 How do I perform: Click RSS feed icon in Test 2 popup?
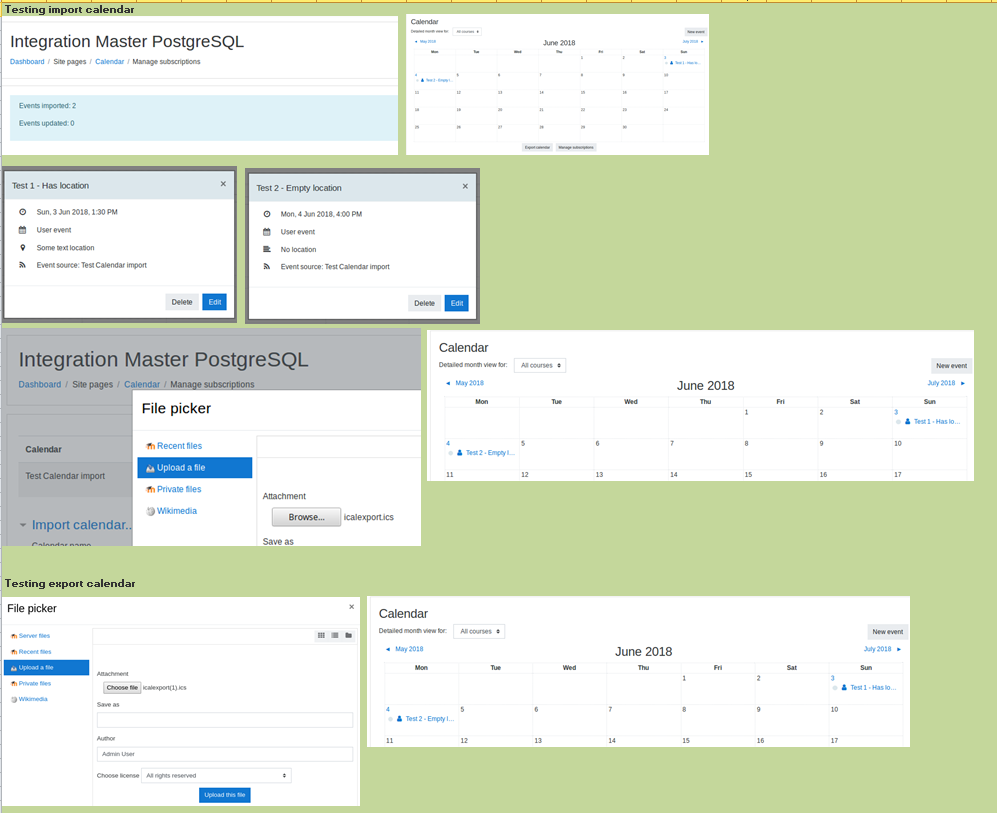pos(266,266)
